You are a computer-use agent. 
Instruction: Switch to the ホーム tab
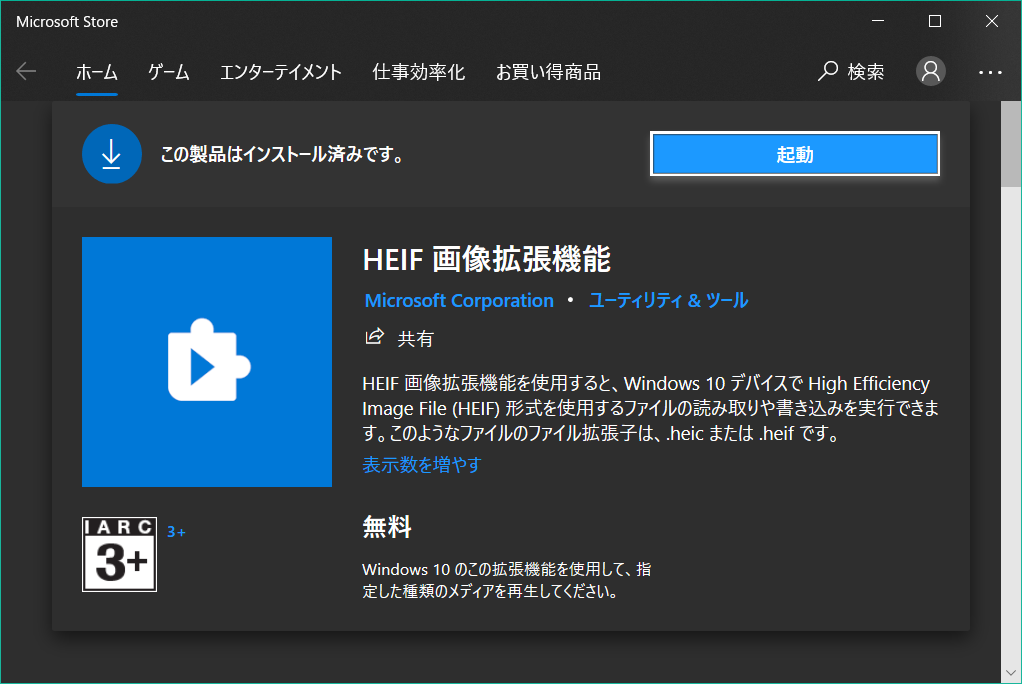click(x=96, y=72)
